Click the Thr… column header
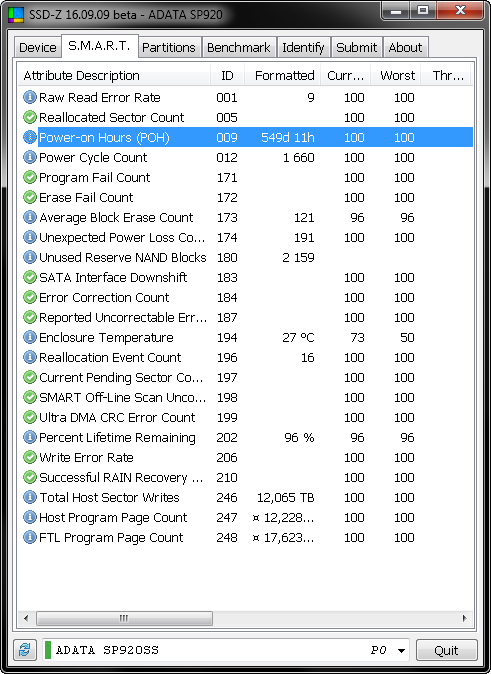Screen dimensions: 491x674 (446, 75)
